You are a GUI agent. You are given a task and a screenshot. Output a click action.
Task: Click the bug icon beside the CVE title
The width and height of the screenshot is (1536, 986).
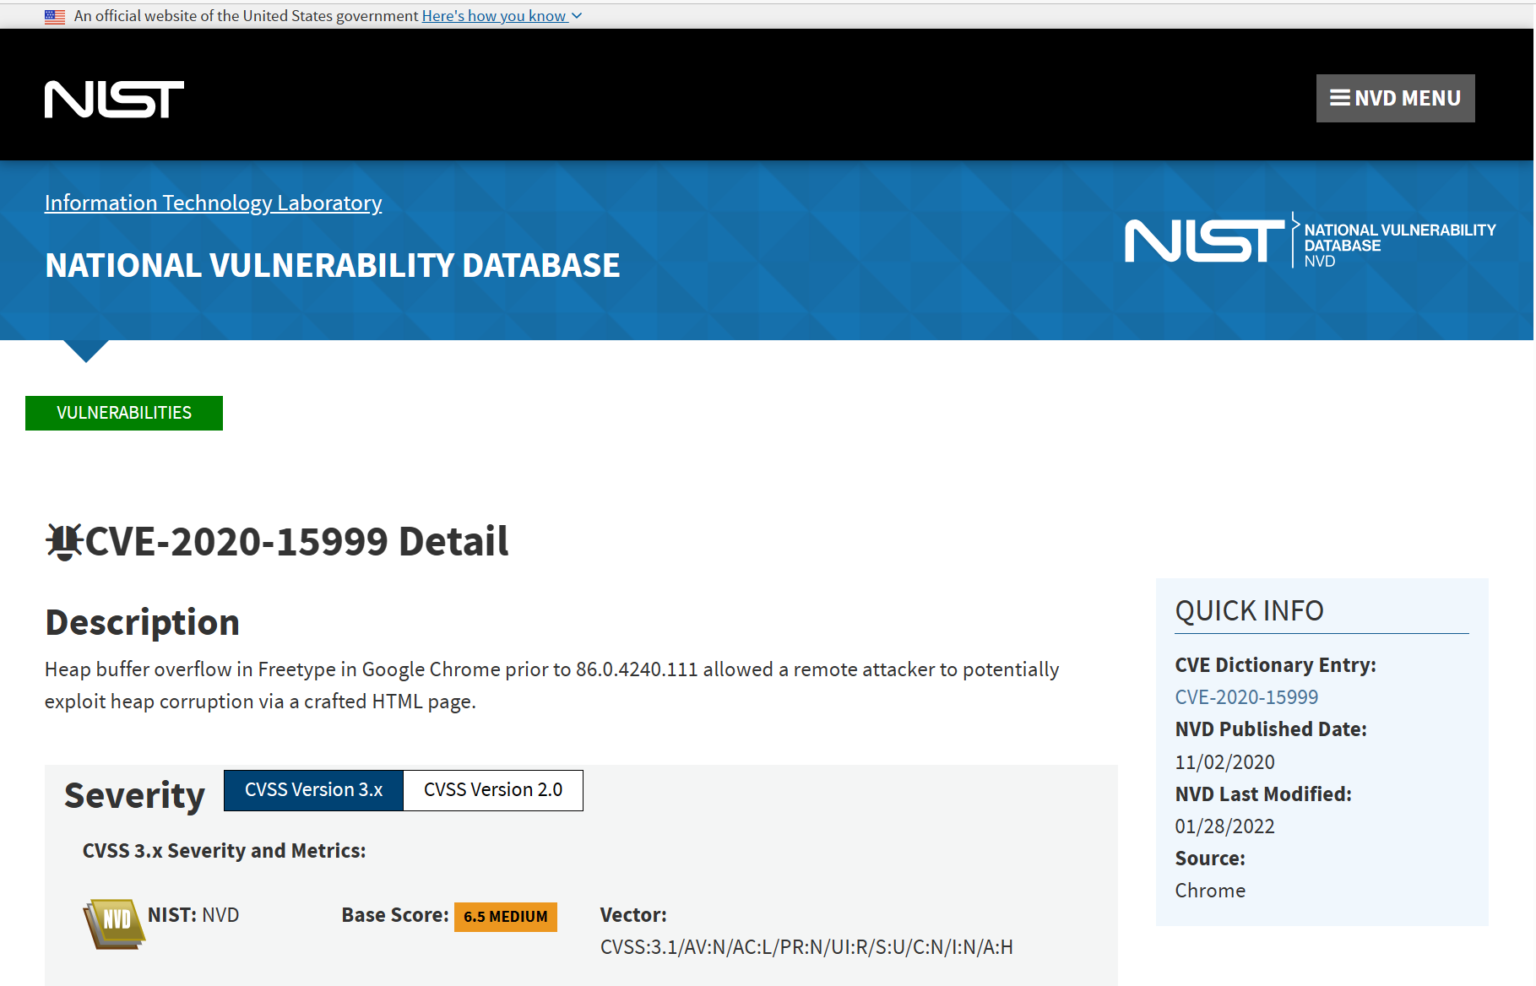pyautogui.click(x=63, y=540)
